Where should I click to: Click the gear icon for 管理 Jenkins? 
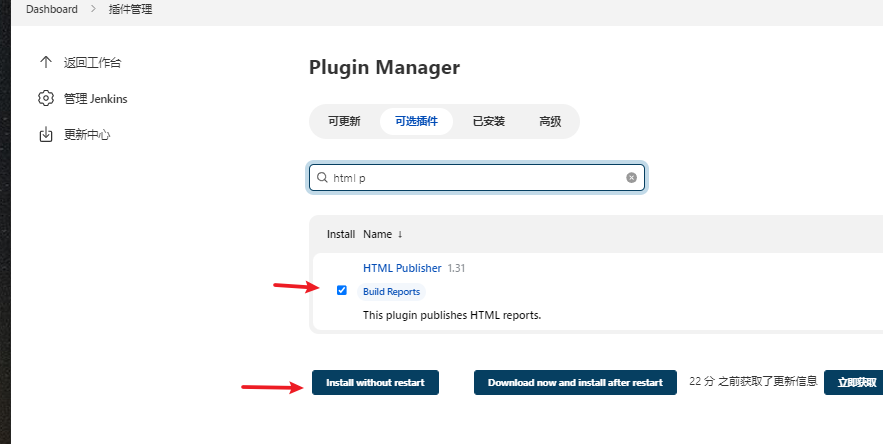[x=46, y=98]
